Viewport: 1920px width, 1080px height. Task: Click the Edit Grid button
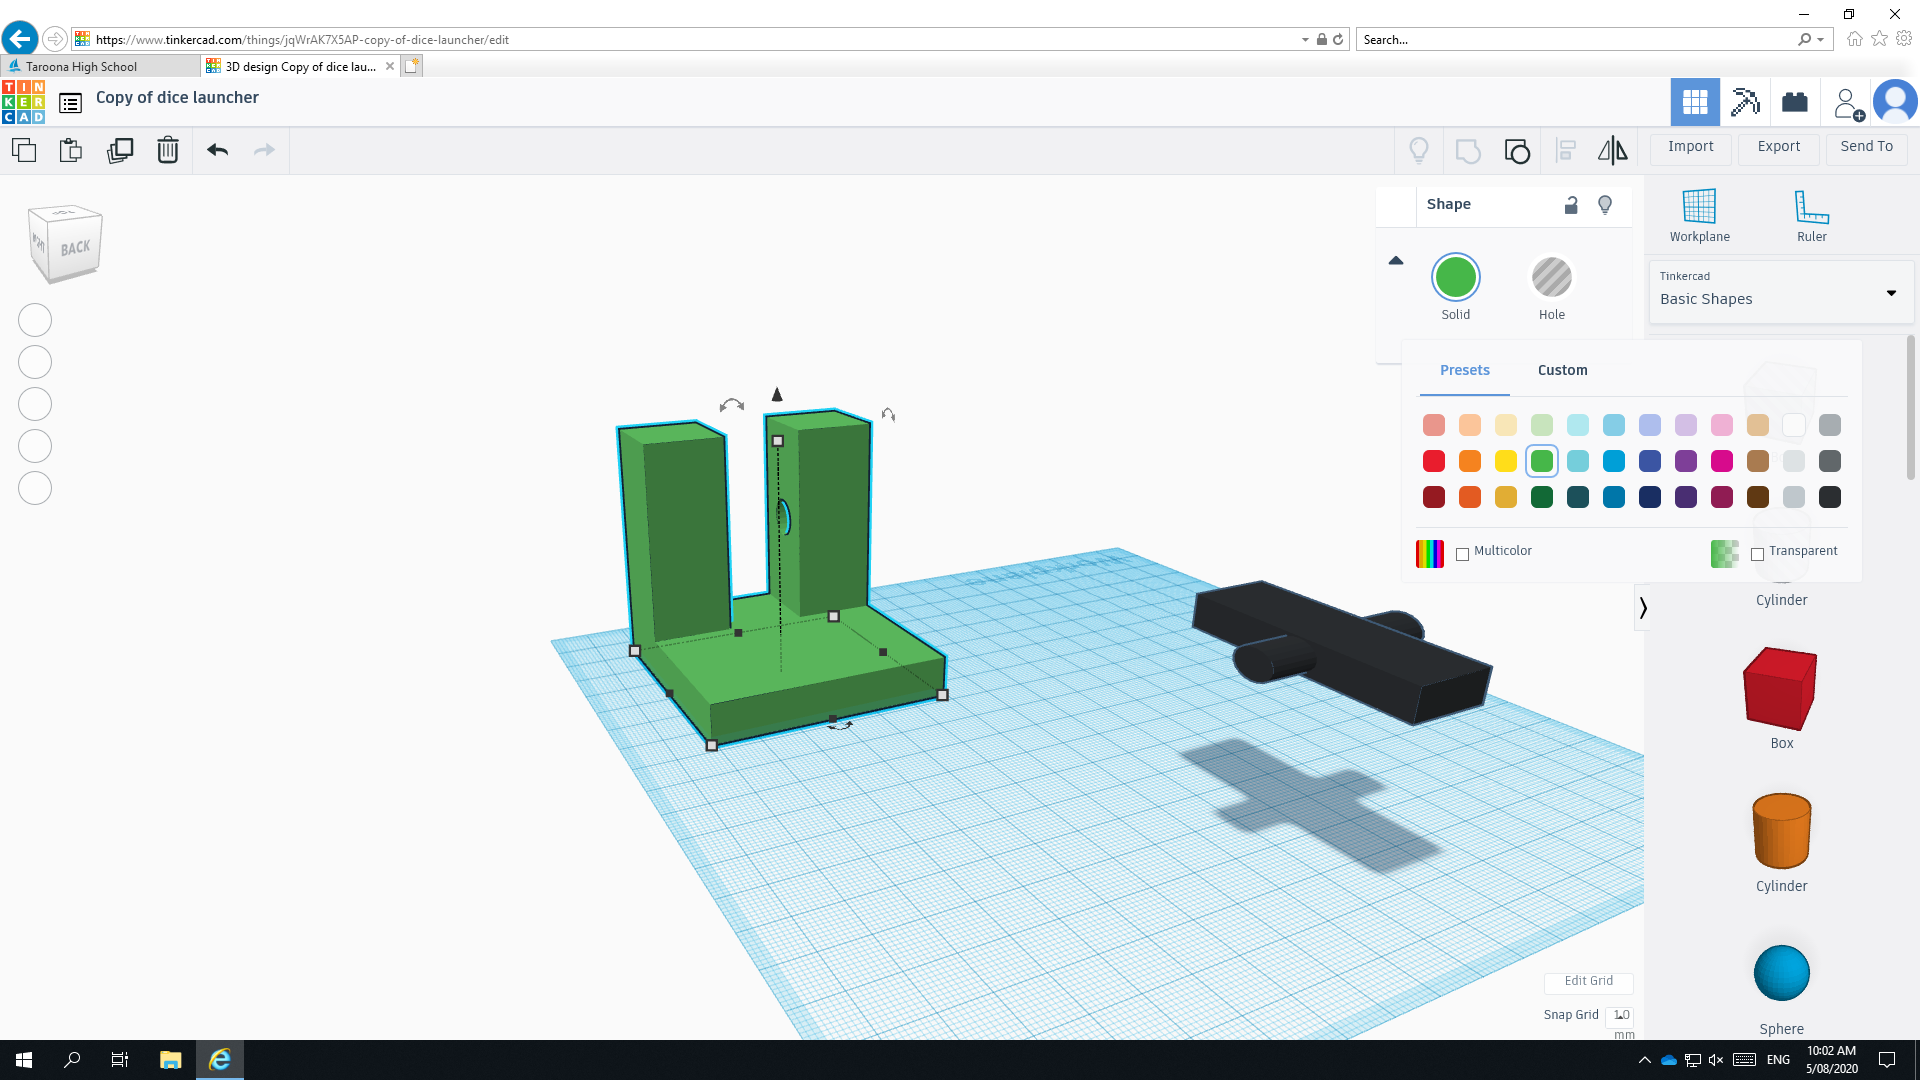click(1588, 981)
